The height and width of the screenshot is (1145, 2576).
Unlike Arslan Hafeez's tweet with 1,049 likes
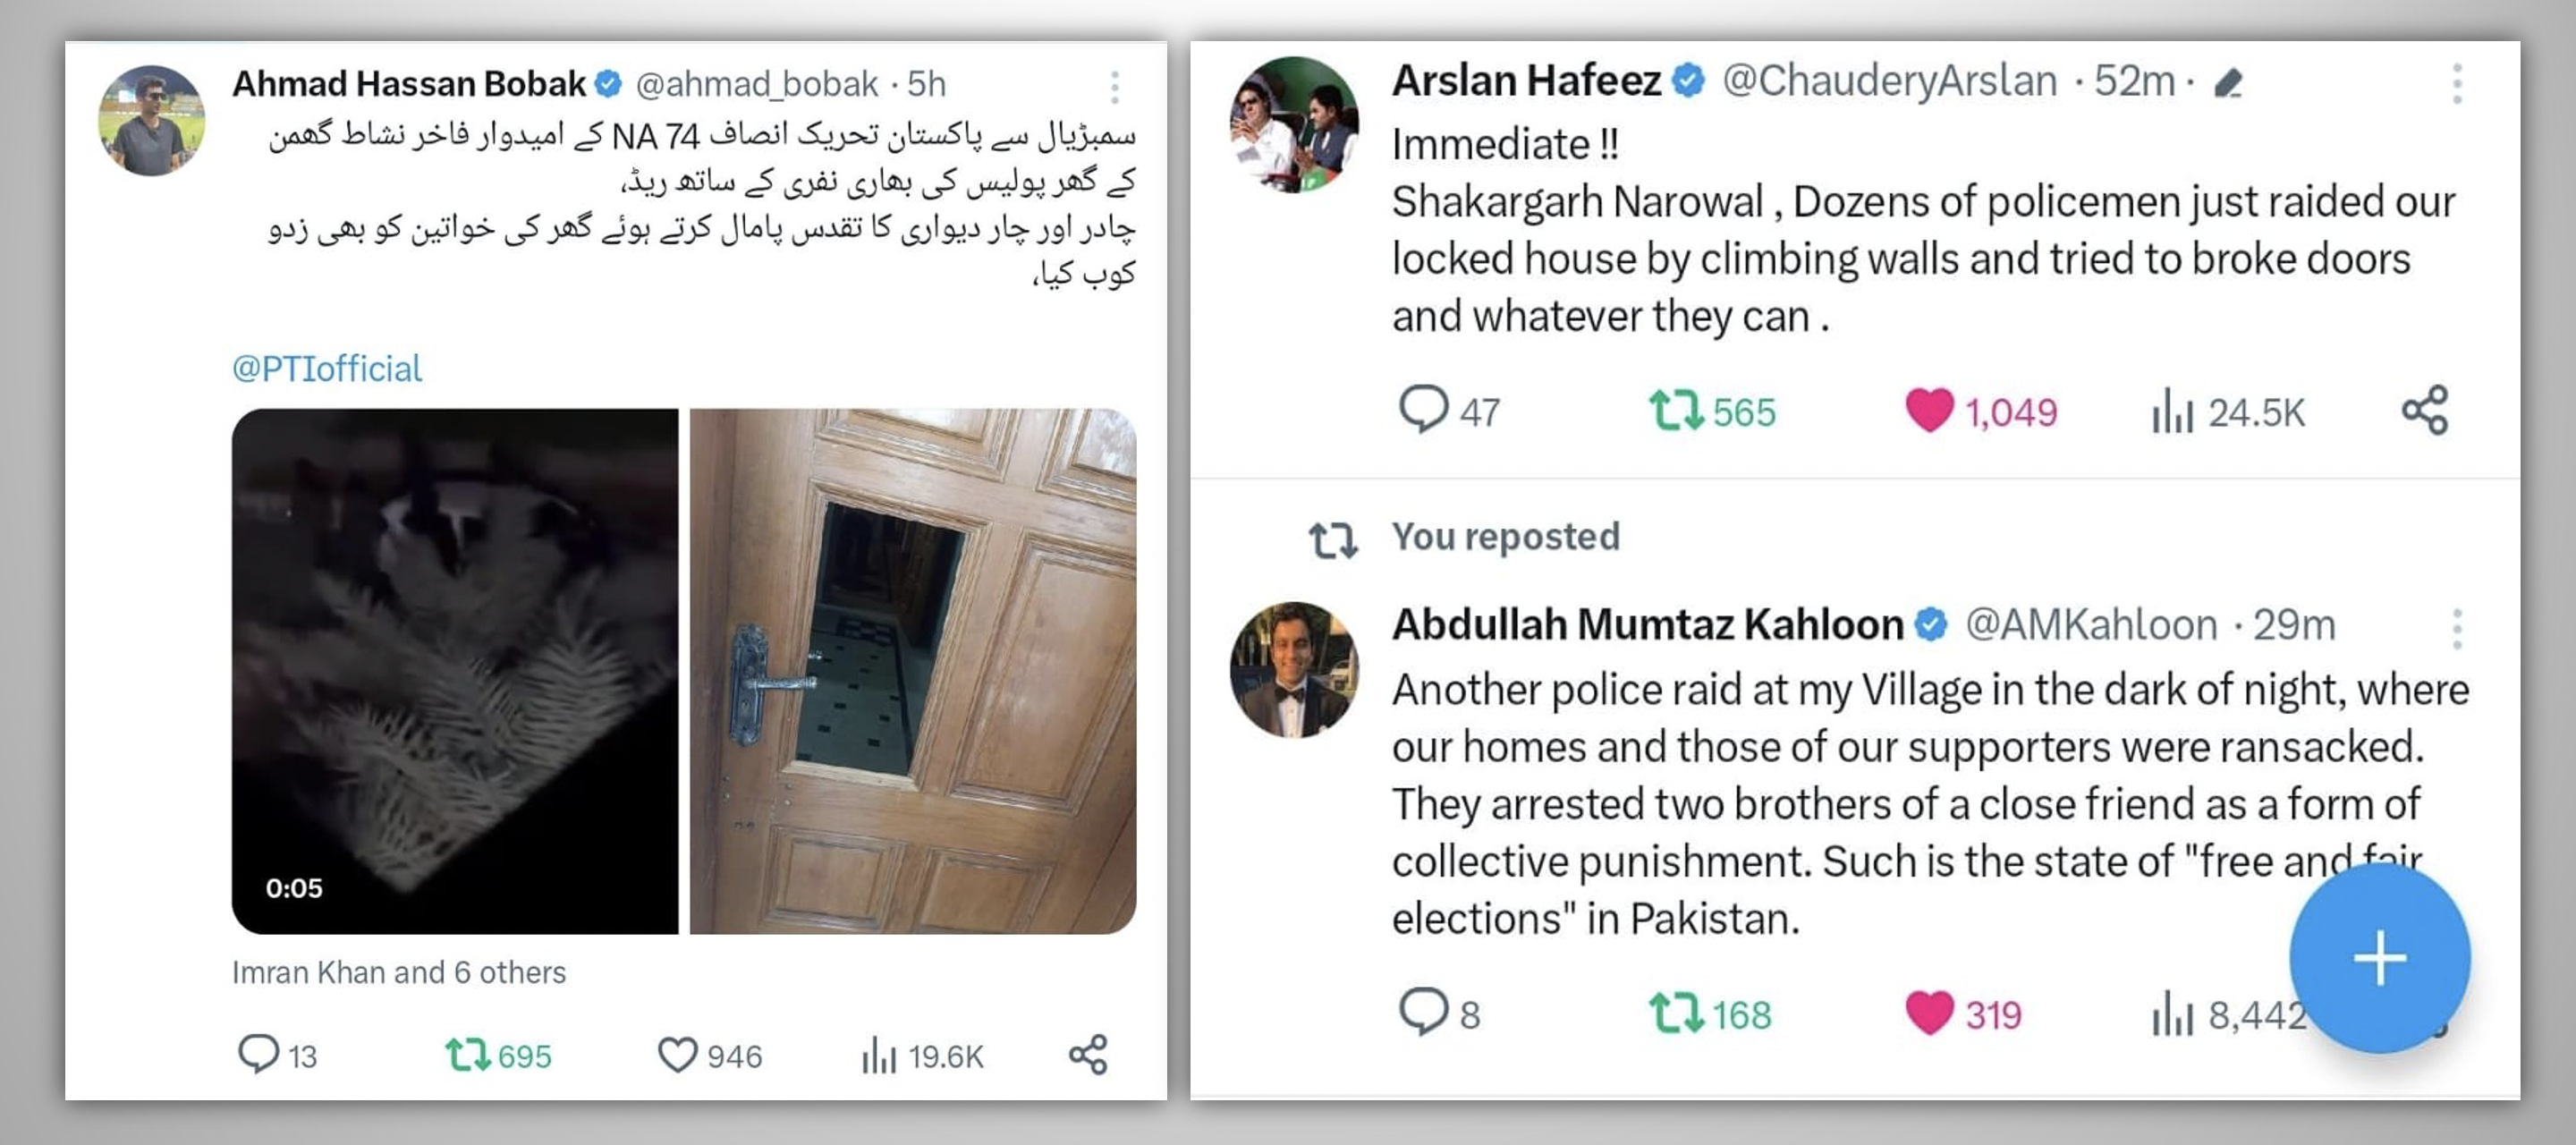[1929, 410]
